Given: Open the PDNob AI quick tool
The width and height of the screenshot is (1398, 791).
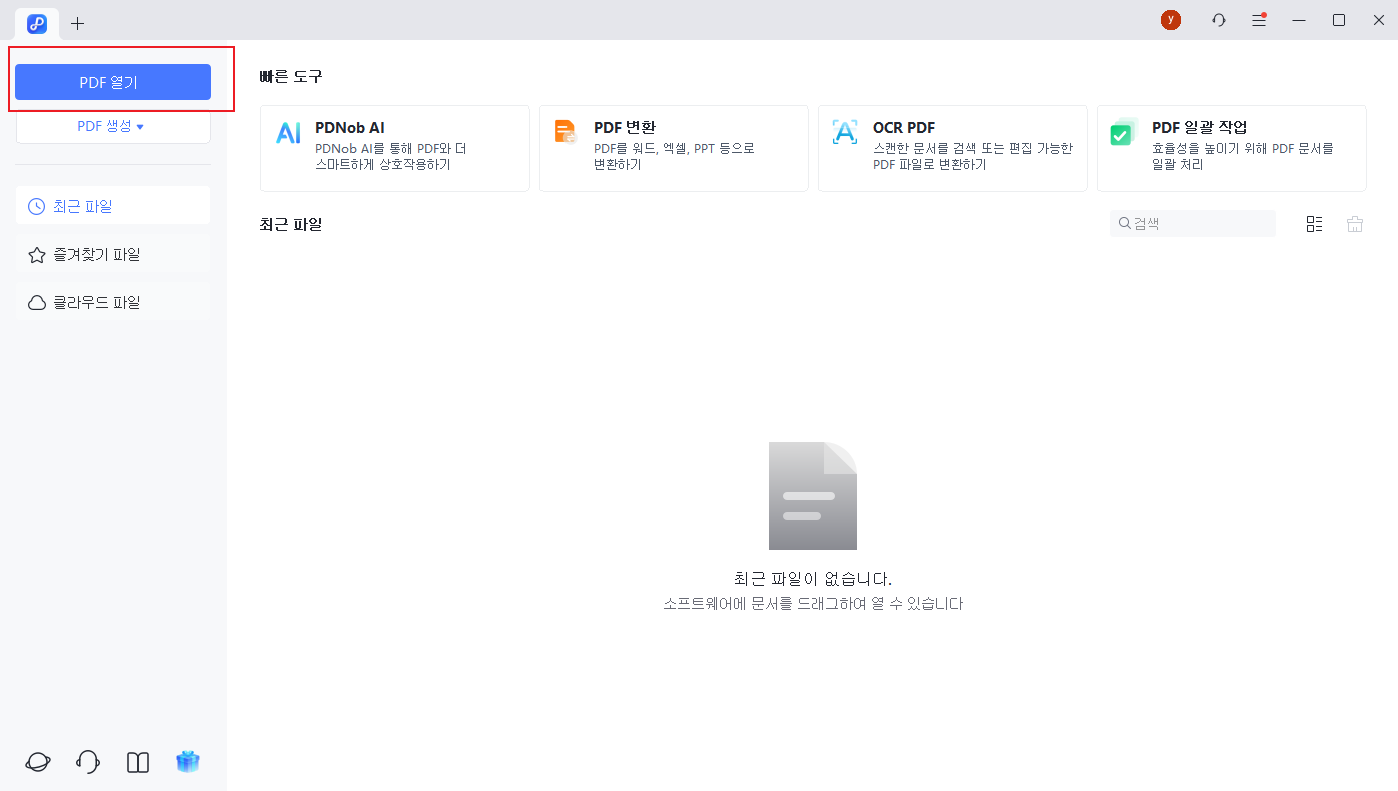Looking at the screenshot, I should click(x=394, y=148).
